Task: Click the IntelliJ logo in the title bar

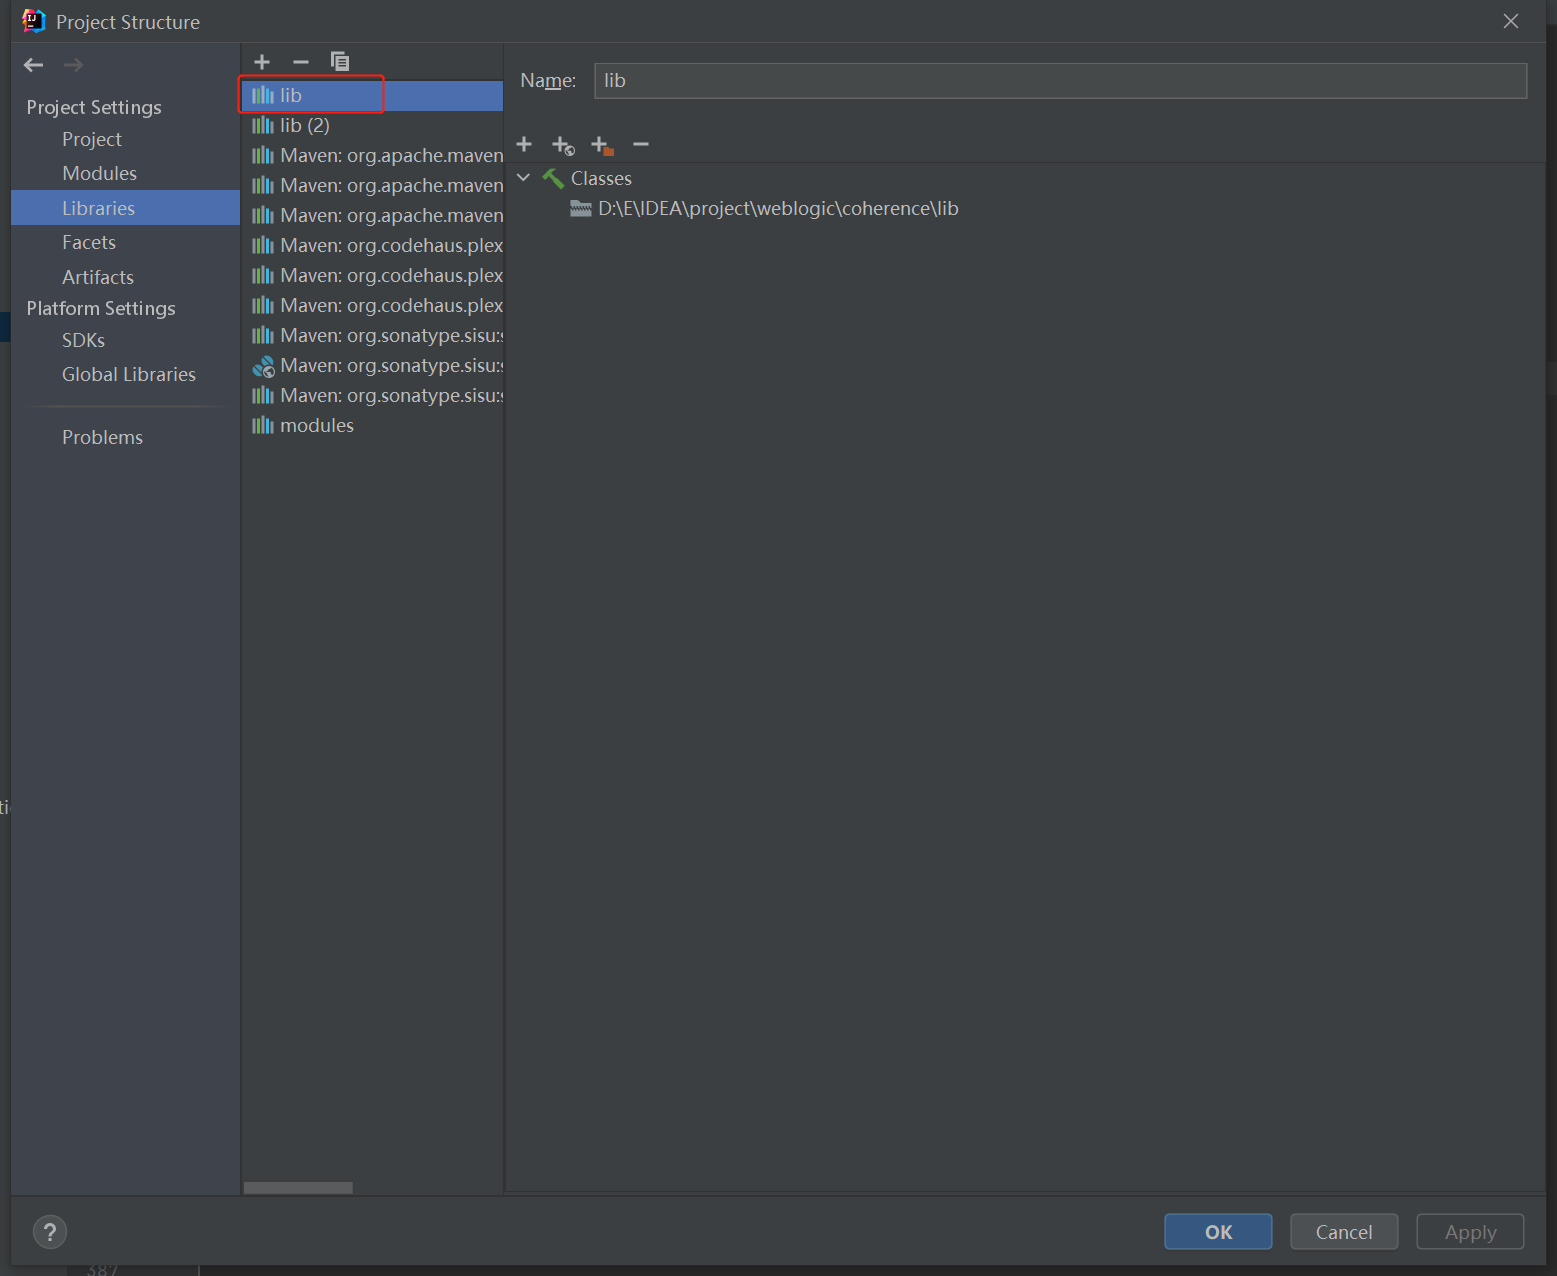Action: click(x=34, y=21)
